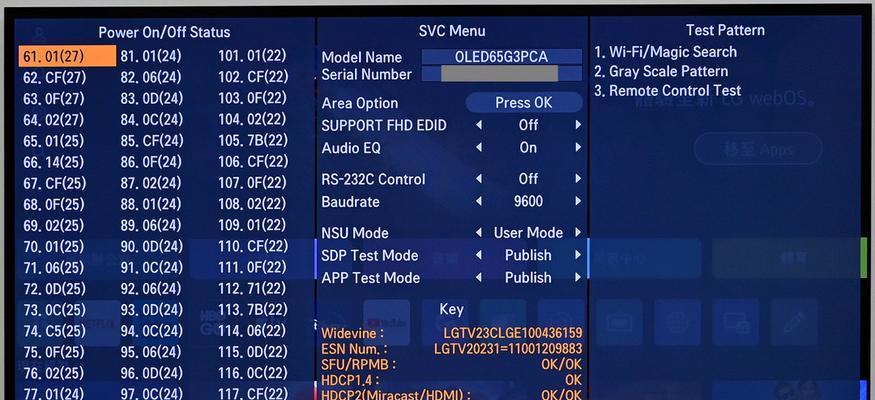The image size is (875, 400).
Task: Click the right arrow for SUPPORT FHD EDID
Action: coord(578,126)
